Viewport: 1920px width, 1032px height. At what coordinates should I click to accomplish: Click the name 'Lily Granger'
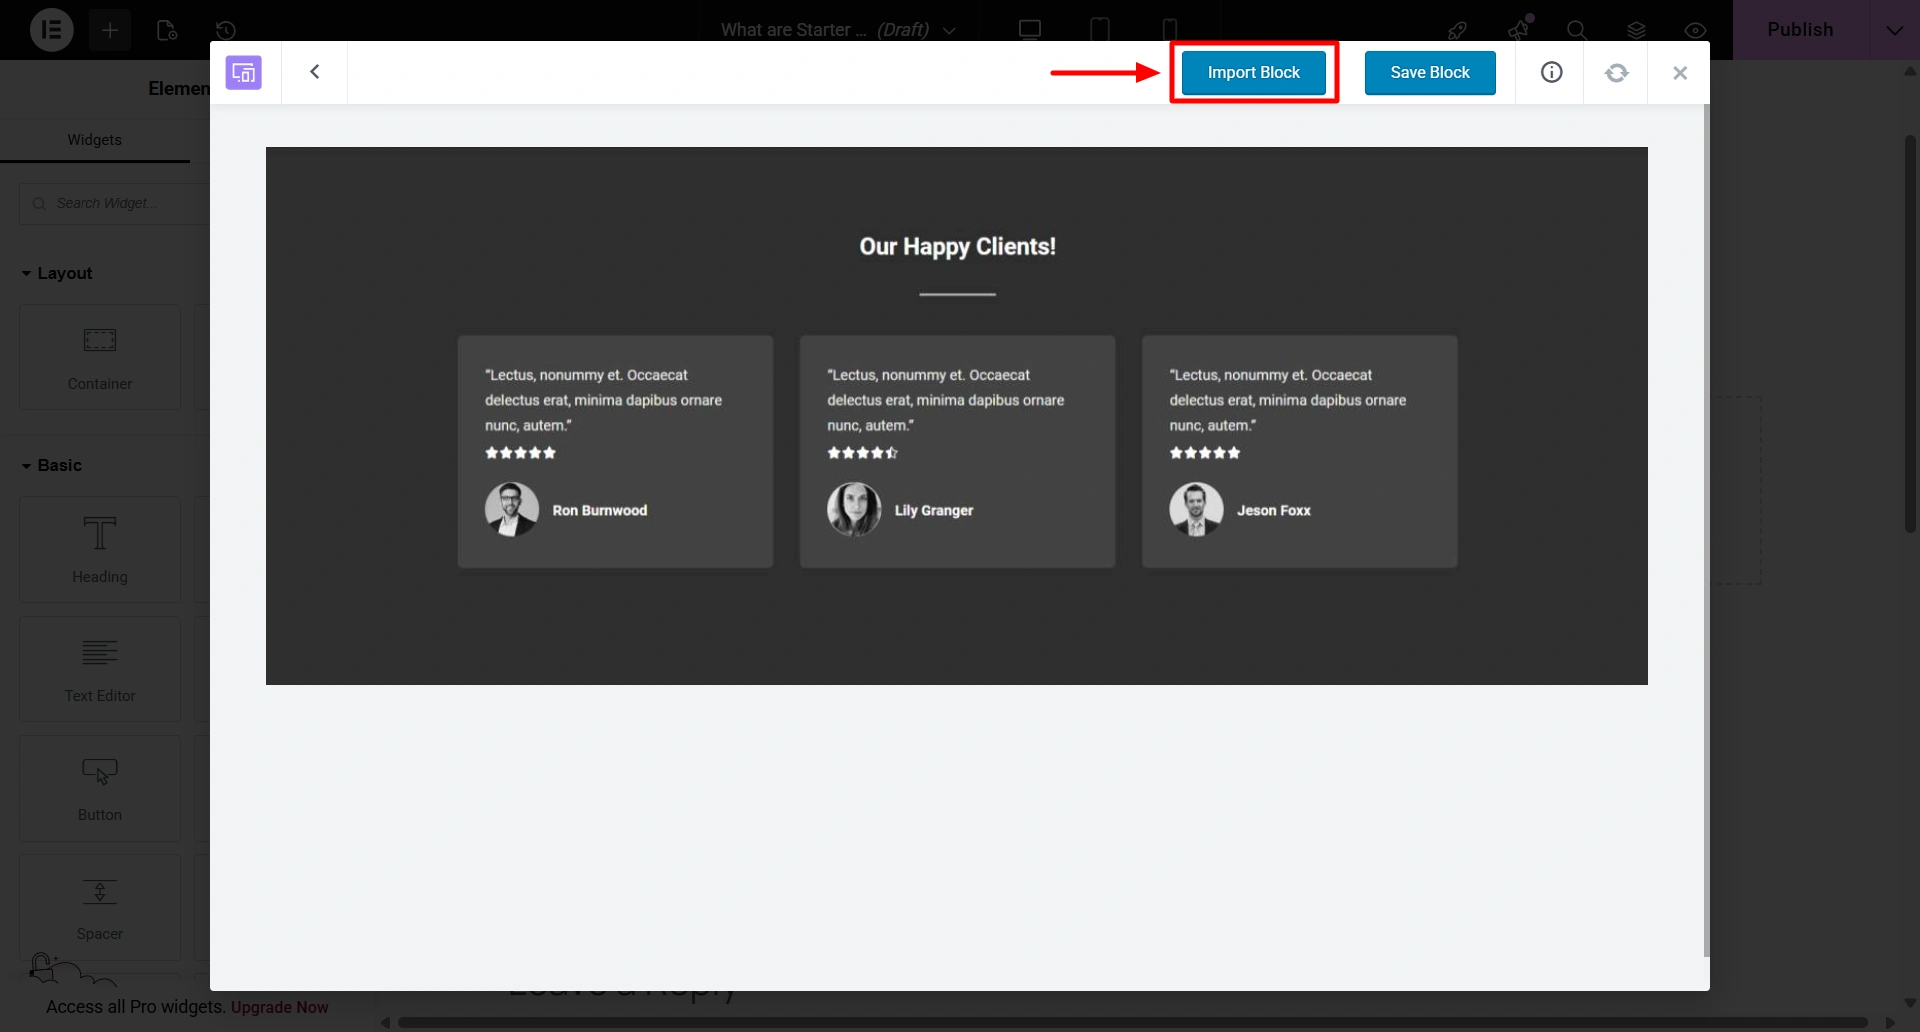pos(934,510)
